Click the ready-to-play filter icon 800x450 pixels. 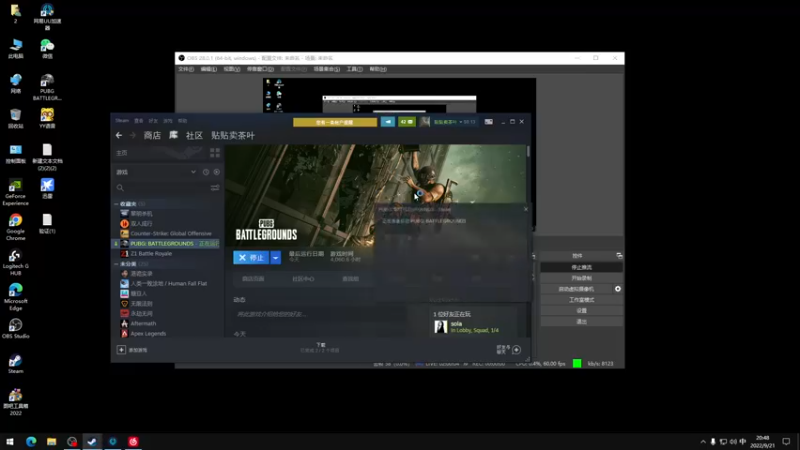[217, 172]
